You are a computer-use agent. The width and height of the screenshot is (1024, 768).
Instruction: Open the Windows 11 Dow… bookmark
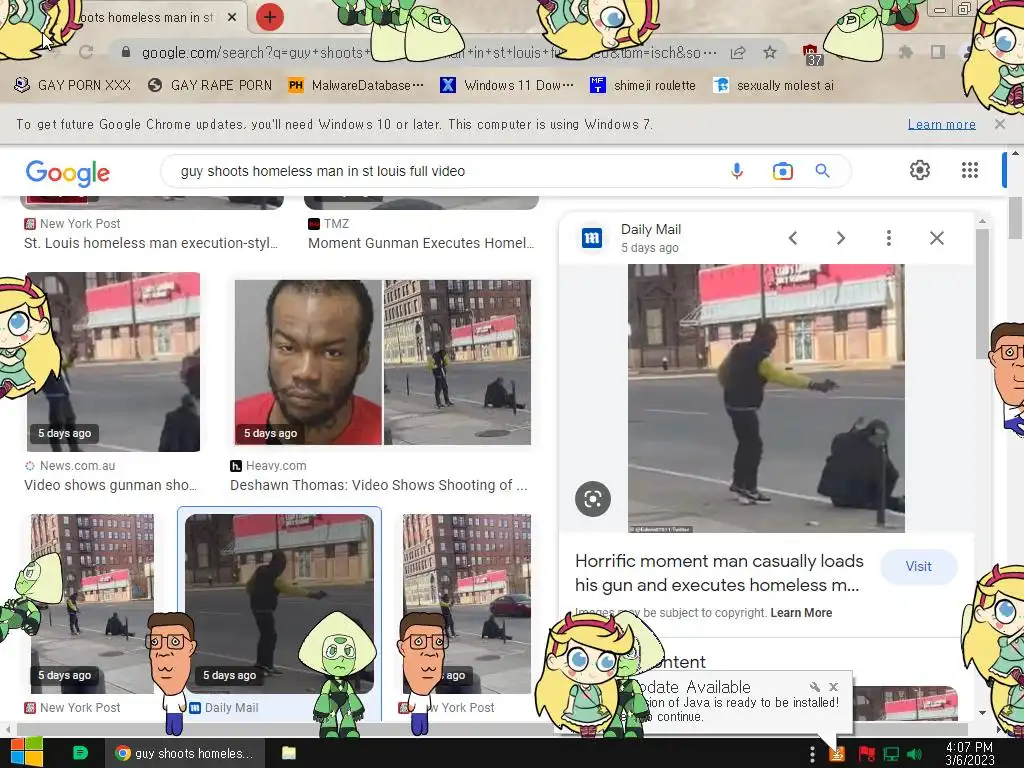(x=507, y=86)
